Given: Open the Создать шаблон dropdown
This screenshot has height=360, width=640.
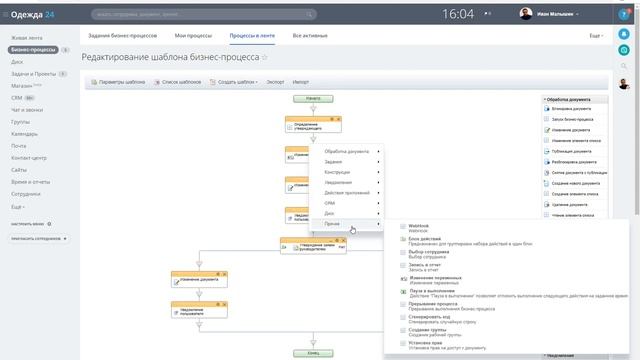Looking at the screenshot, I should 234,82.
